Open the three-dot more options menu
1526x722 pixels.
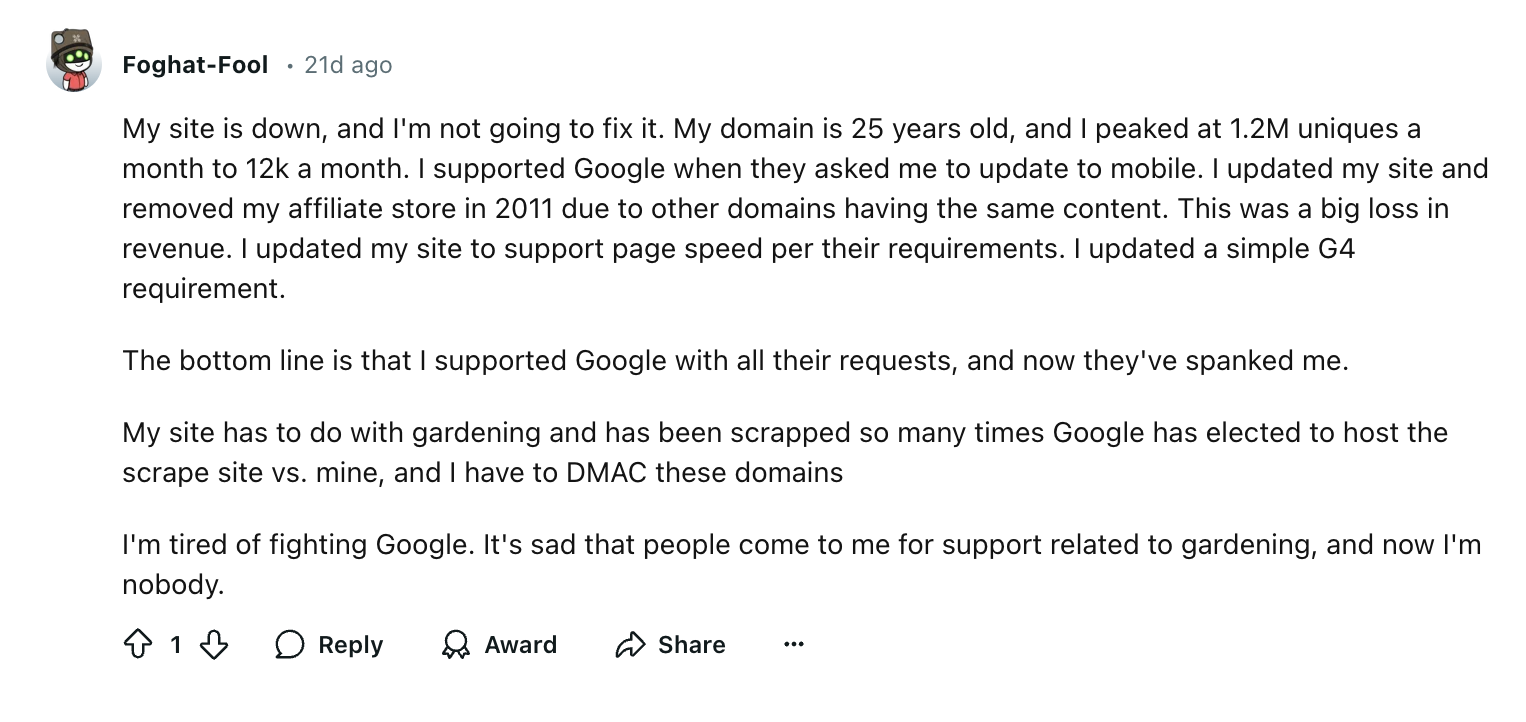[794, 645]
